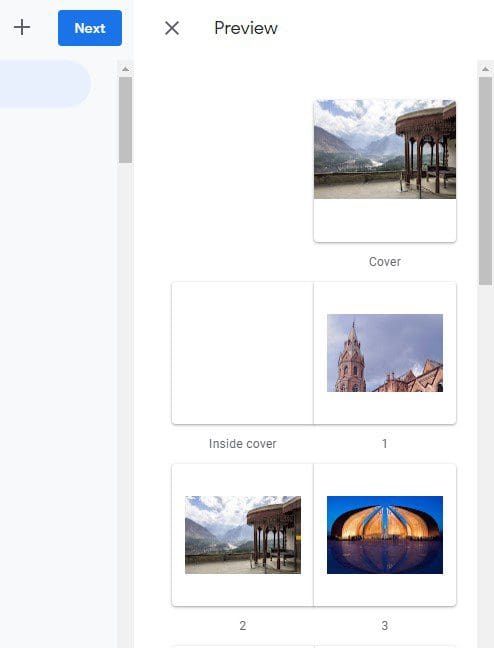Open page 1 clock tower photo
This screenshot has height=648, width=494.
[x=384, y=353]
